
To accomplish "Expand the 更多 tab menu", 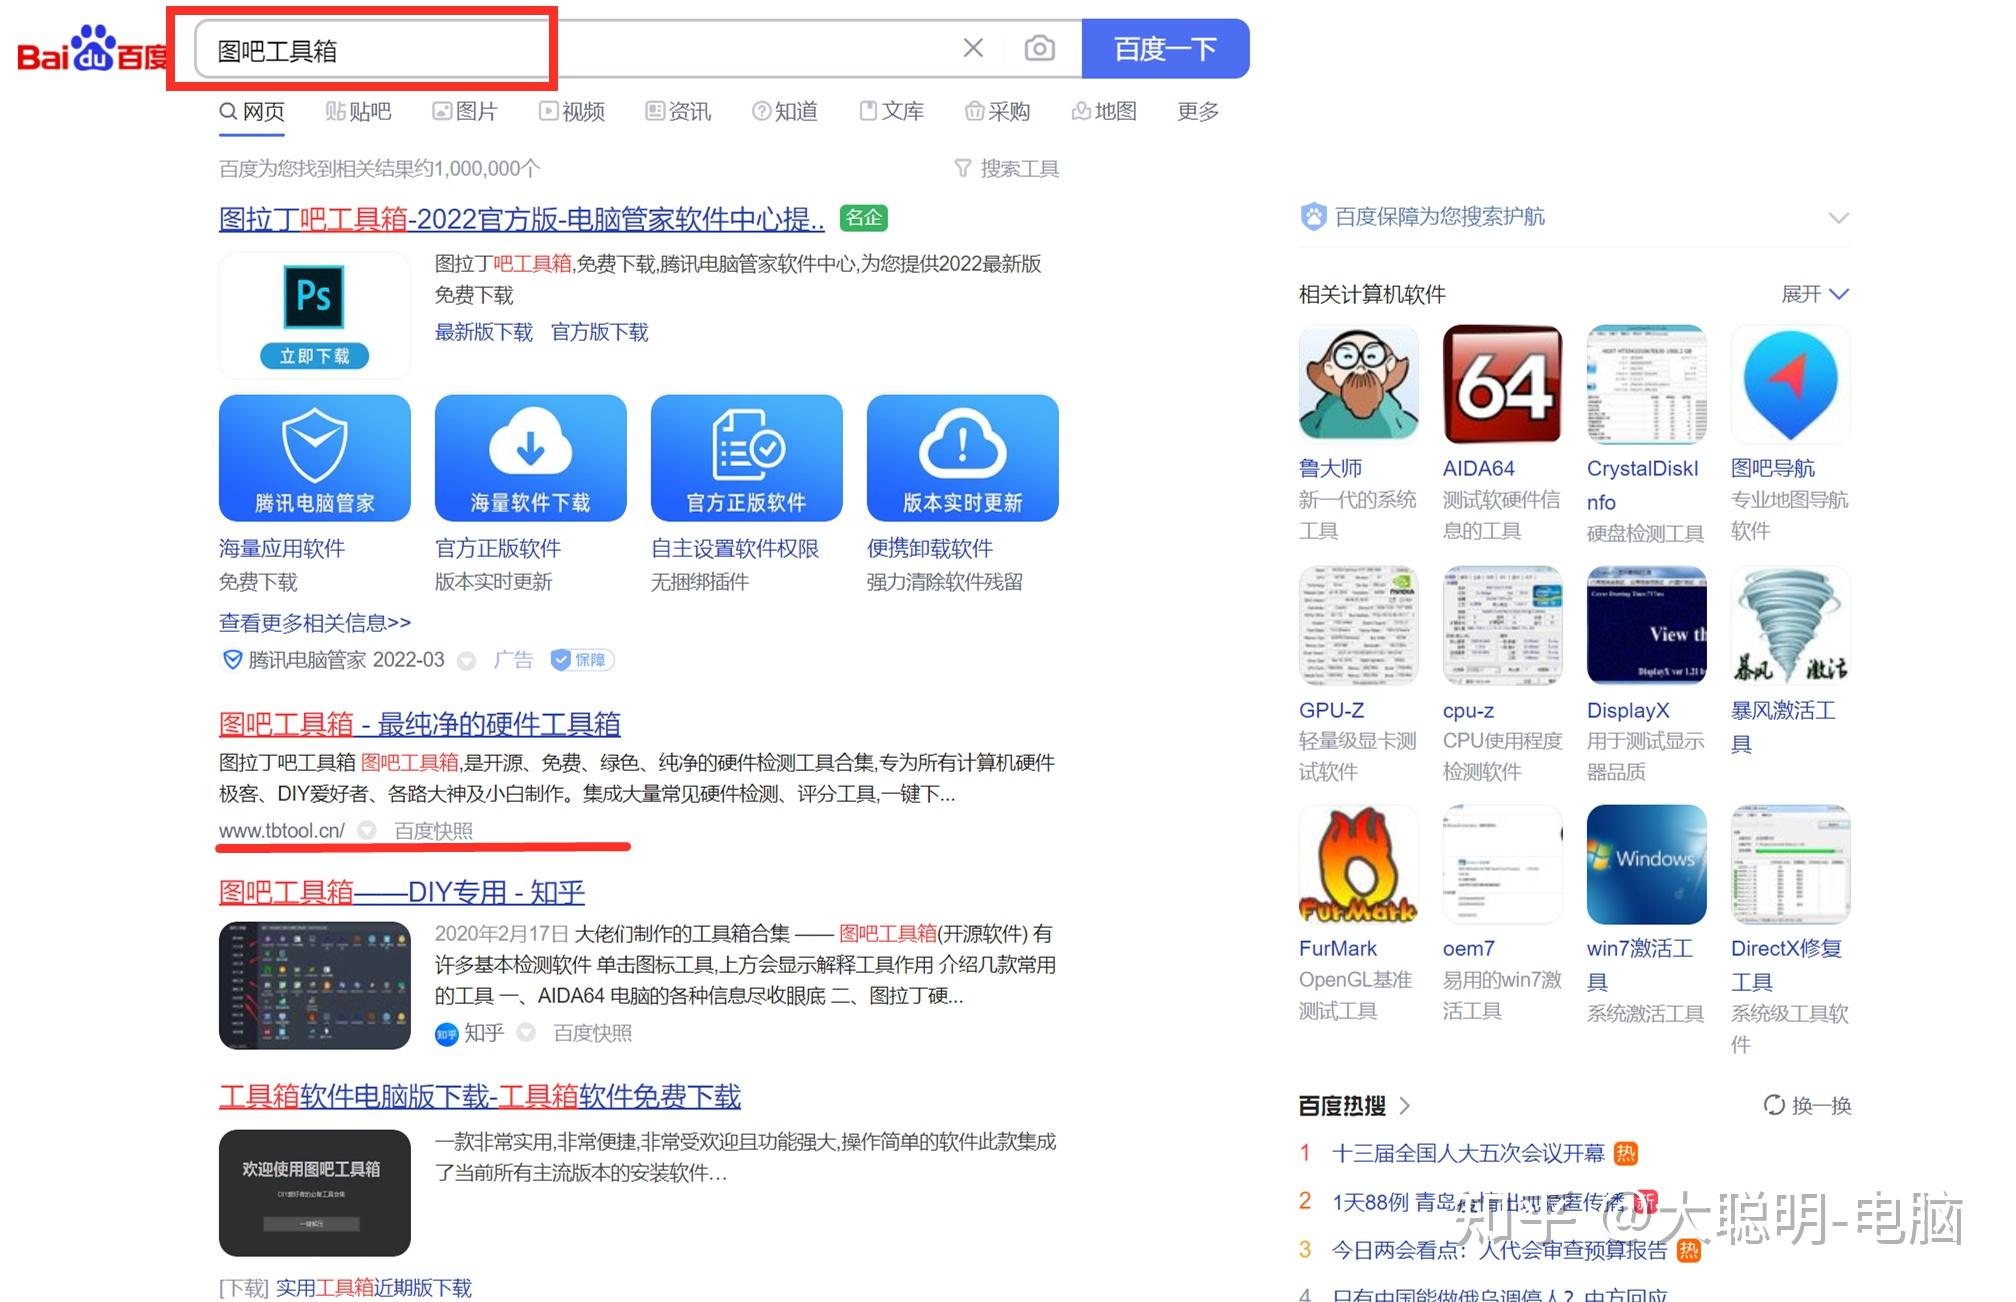I will 1198,111.
